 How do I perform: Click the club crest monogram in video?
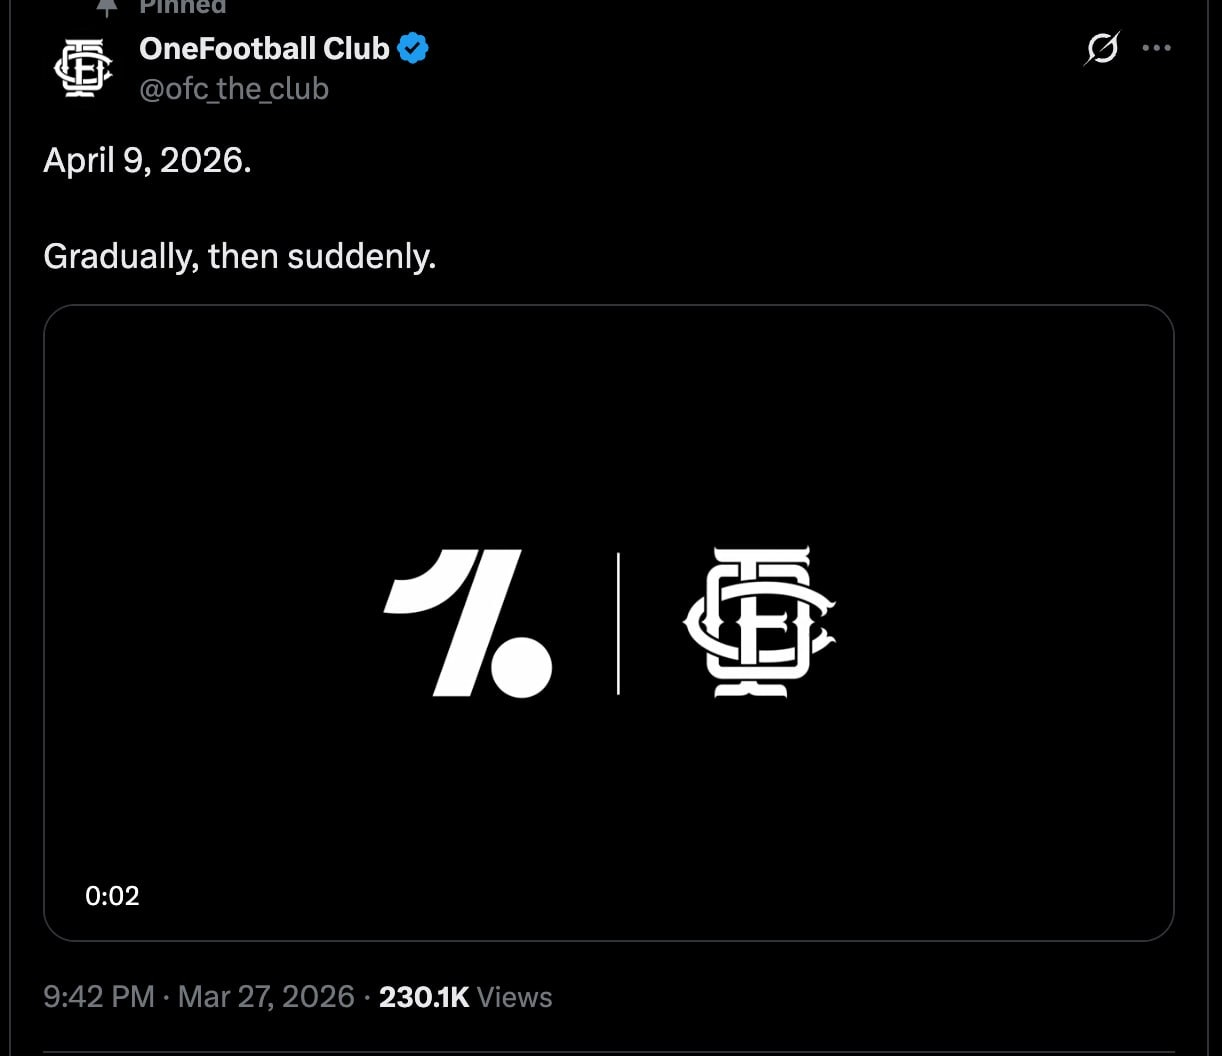pos(759,622)
